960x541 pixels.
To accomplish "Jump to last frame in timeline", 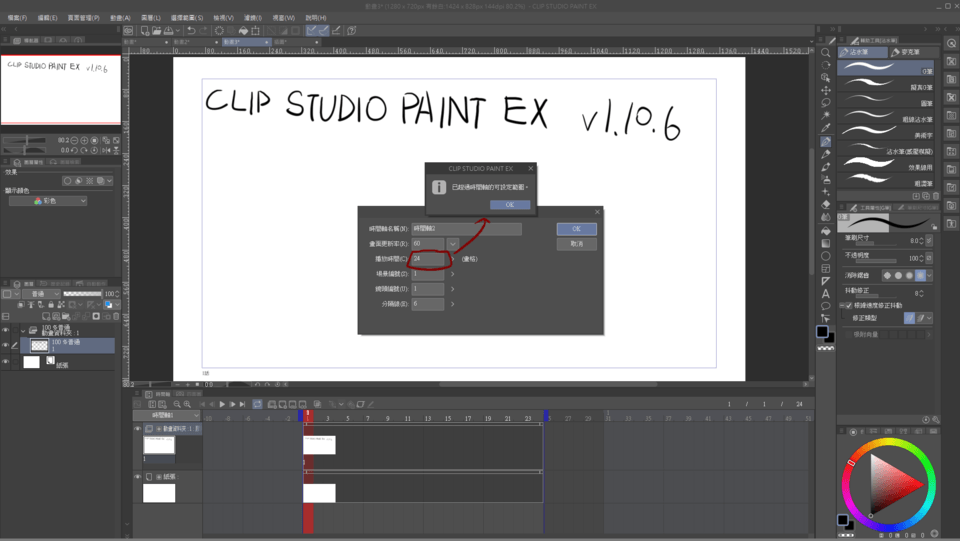I will 242,404.
